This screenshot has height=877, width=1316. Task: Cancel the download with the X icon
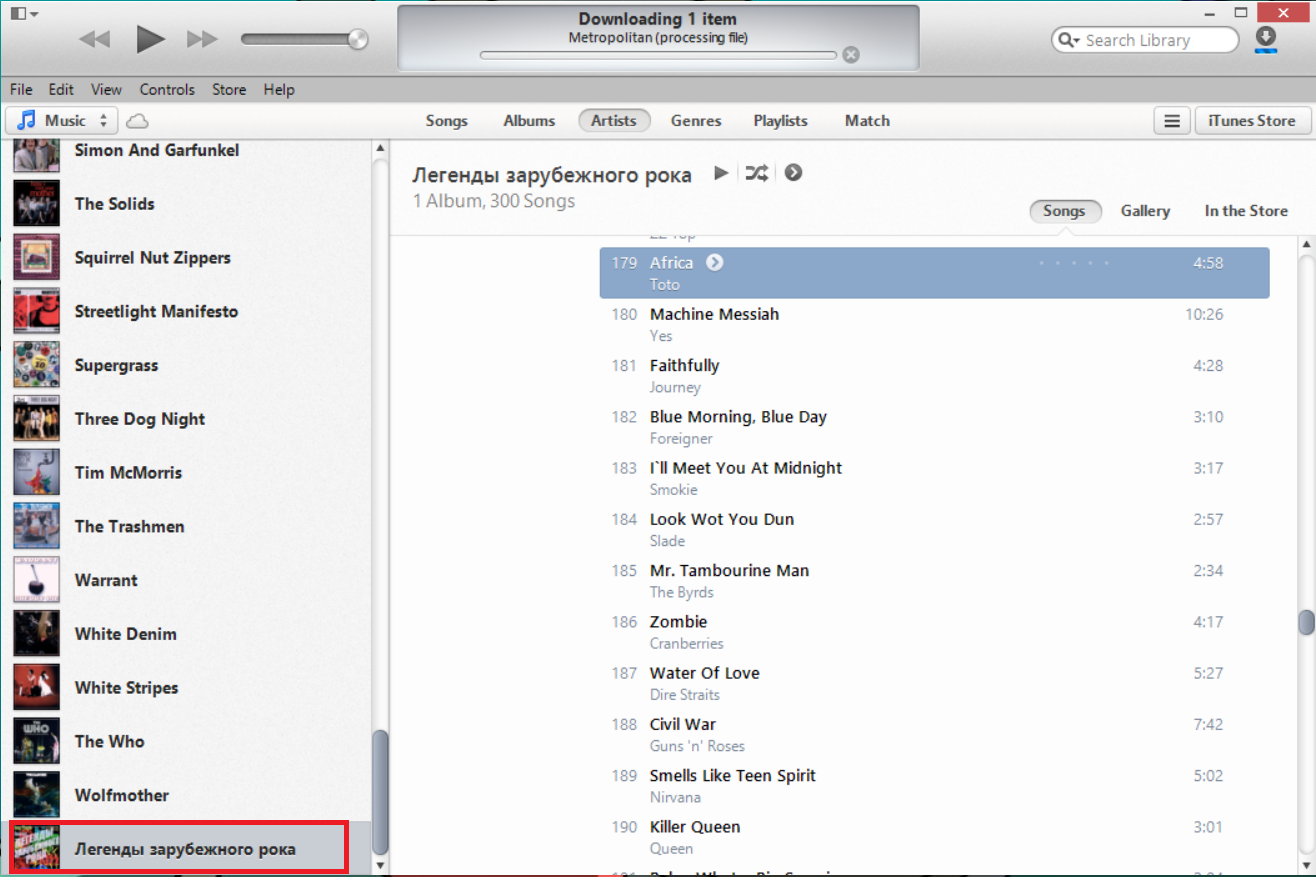[x=851, y=55]
